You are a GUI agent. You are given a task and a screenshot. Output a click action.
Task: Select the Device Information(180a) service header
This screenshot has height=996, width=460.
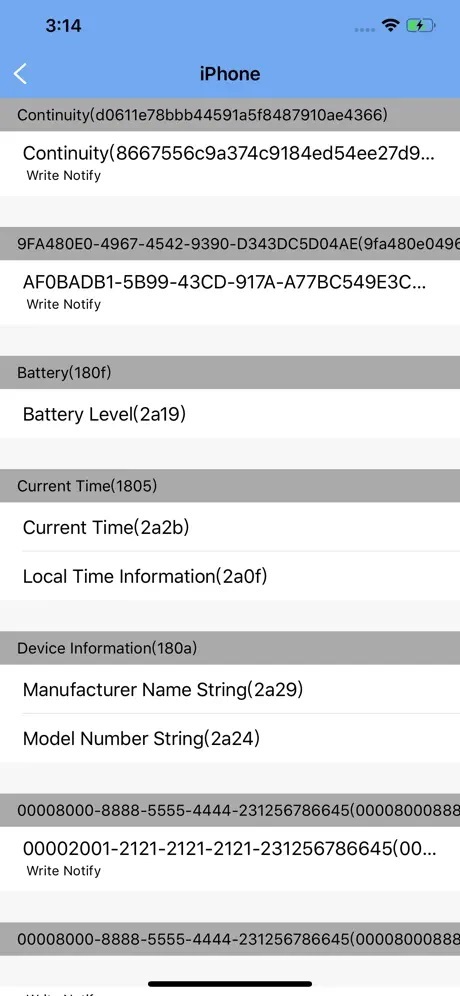[x=230, y=649]
